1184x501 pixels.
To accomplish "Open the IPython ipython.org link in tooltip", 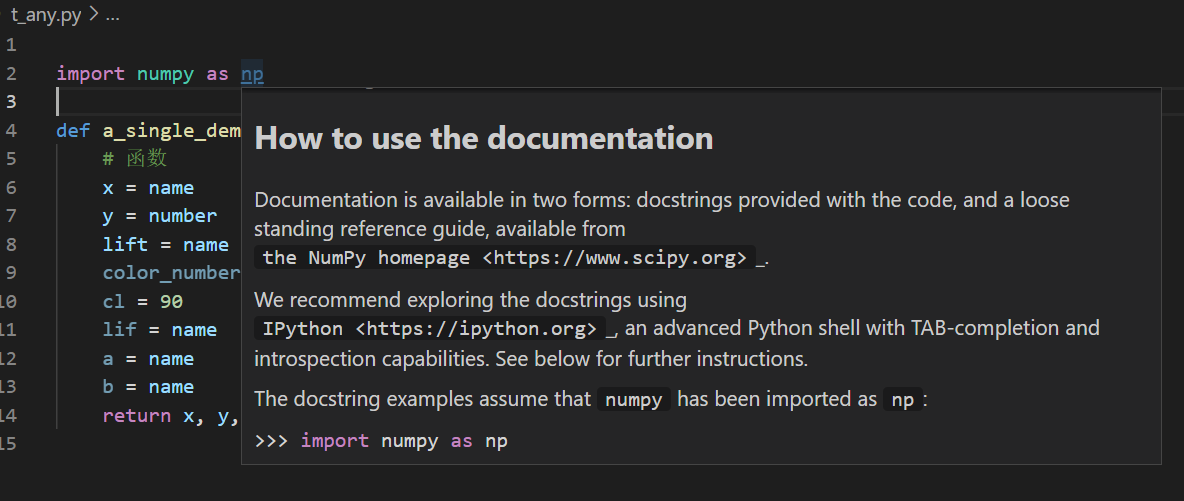I will click(x=430, y=329).
